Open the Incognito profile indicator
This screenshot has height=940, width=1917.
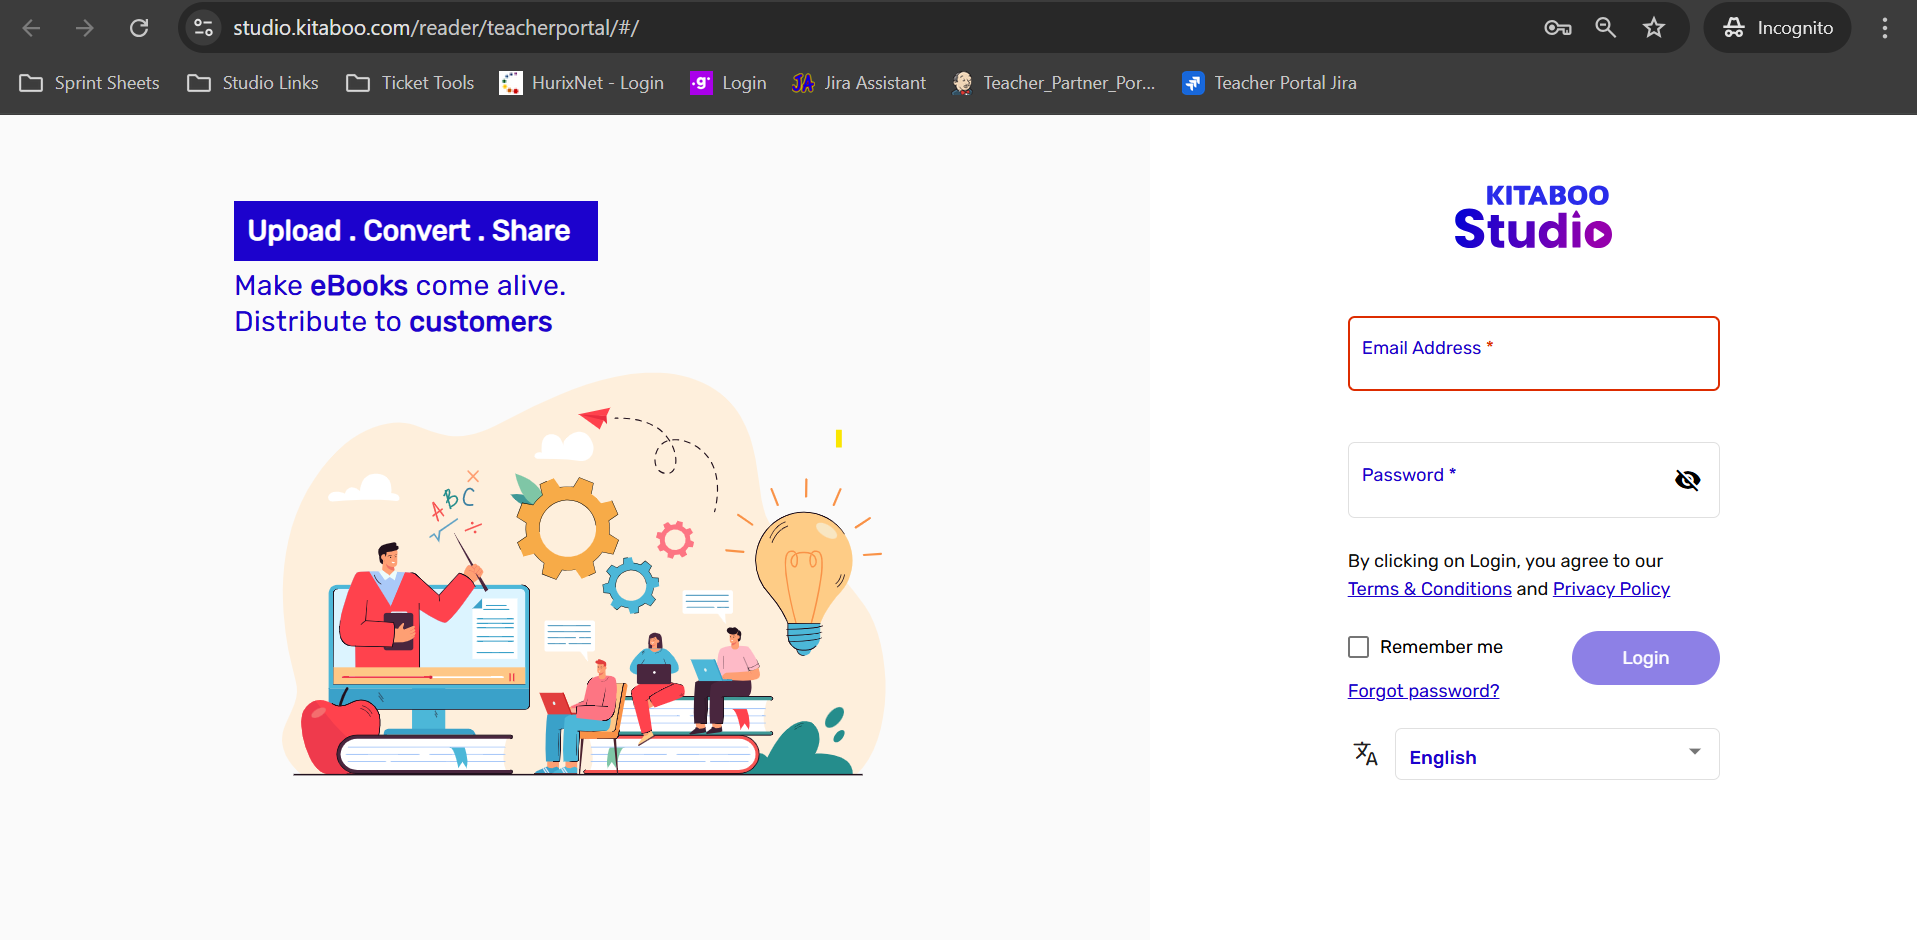pos(1777,28)
